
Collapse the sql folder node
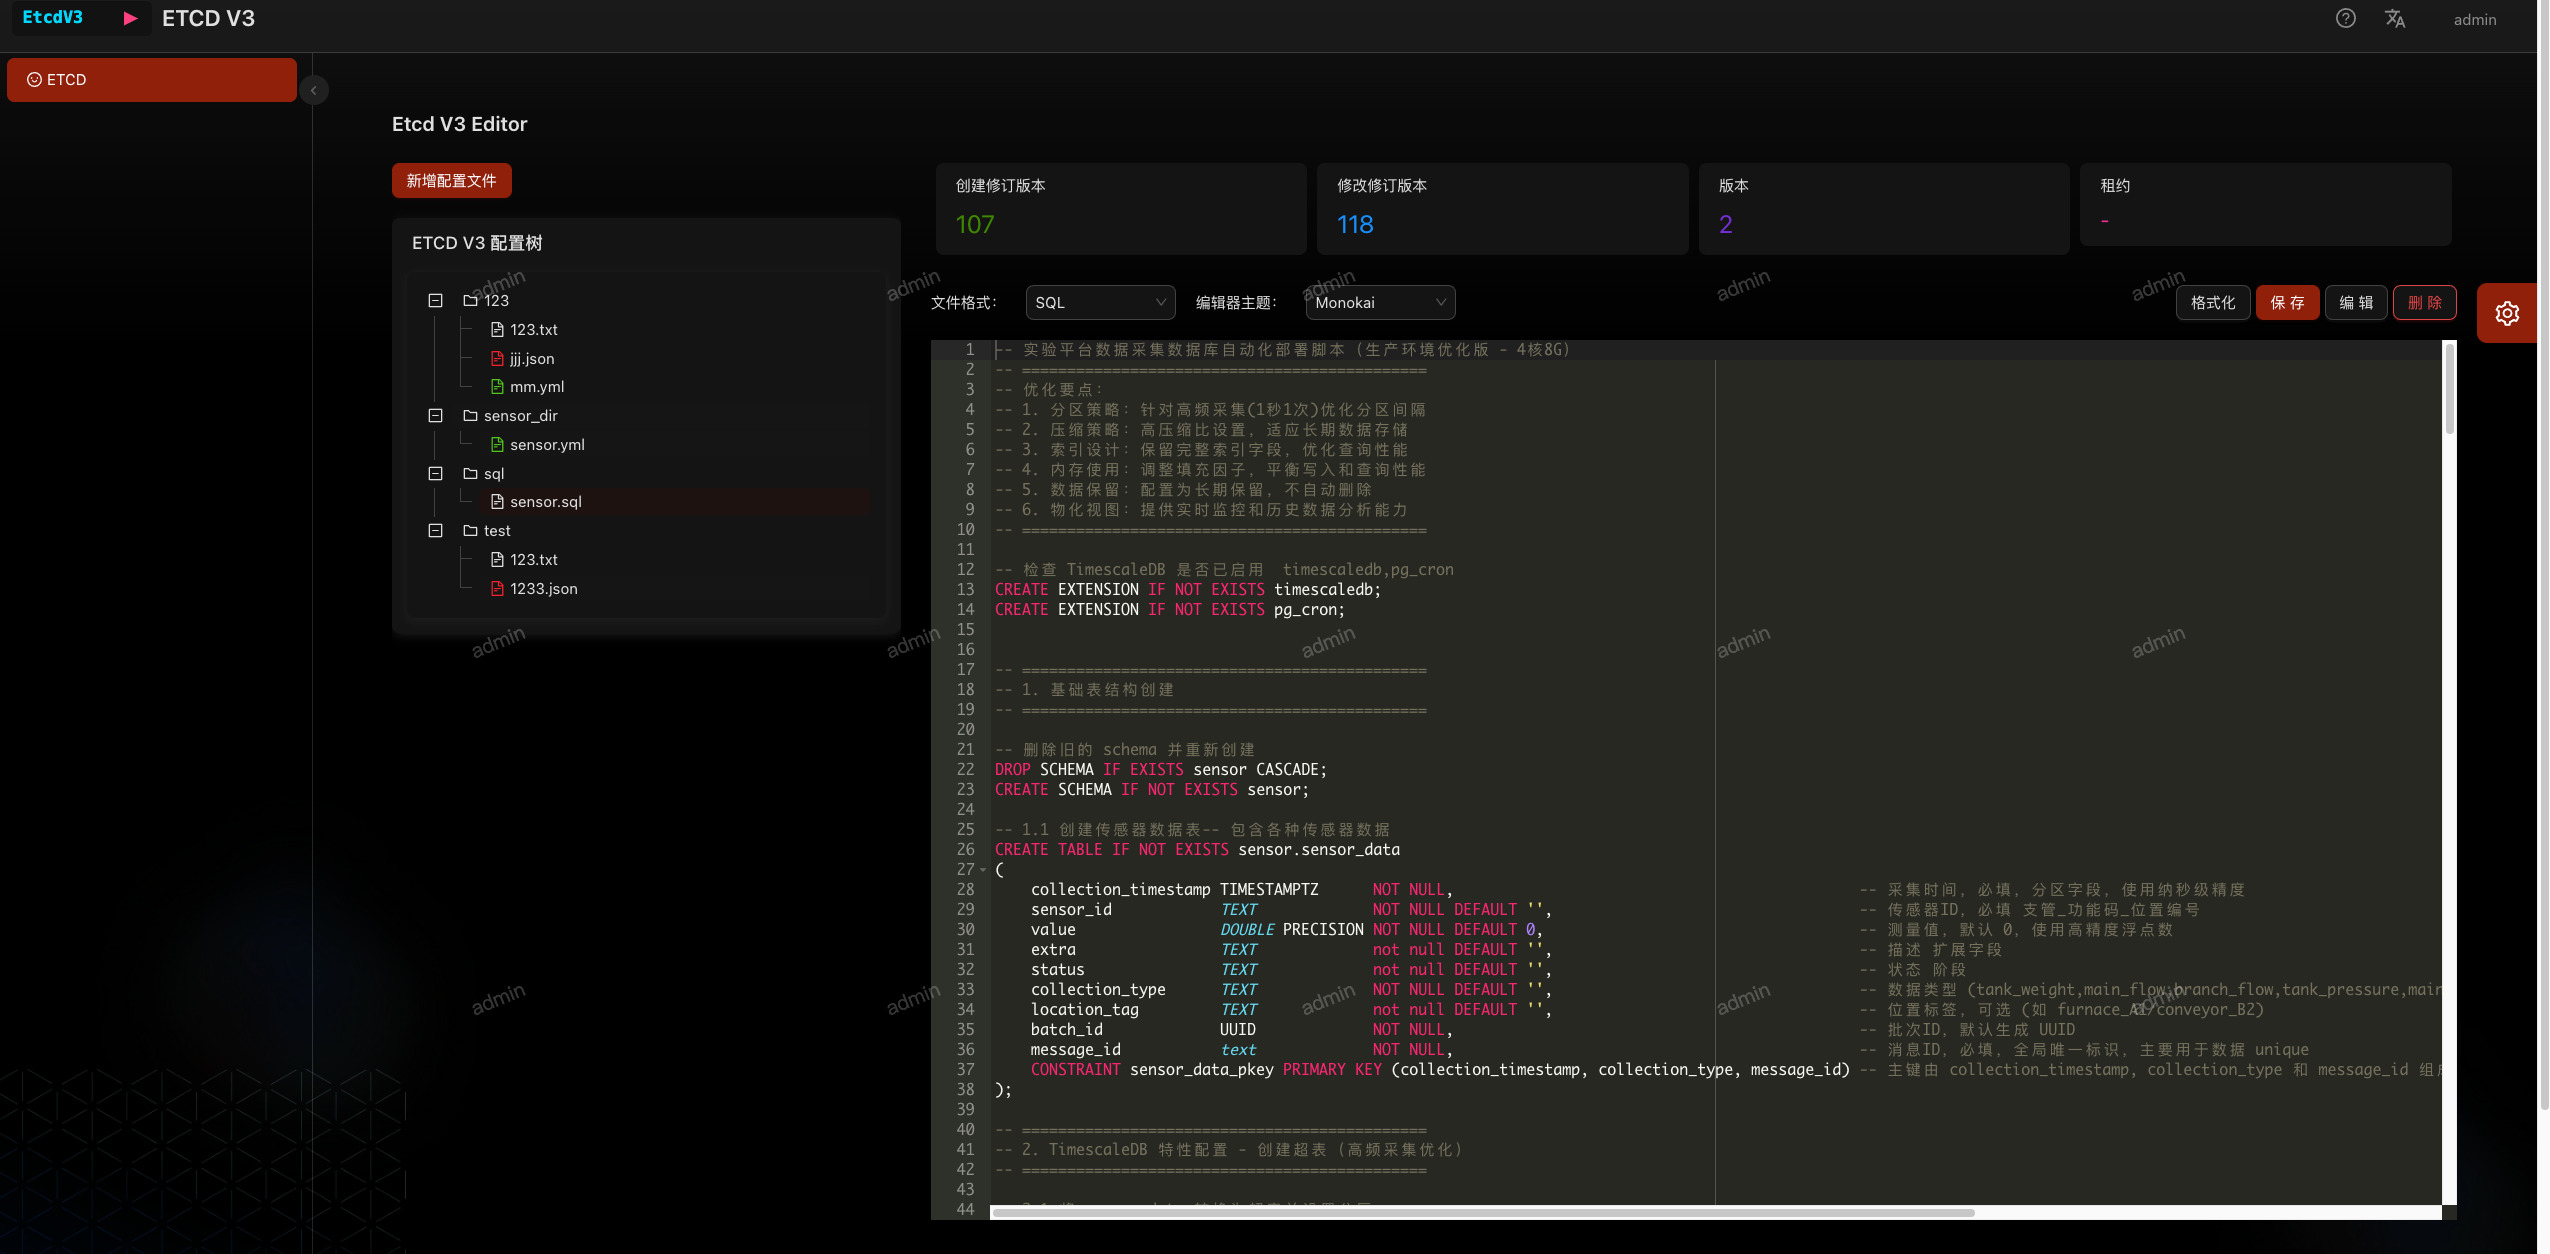click(x=435, y=473)
